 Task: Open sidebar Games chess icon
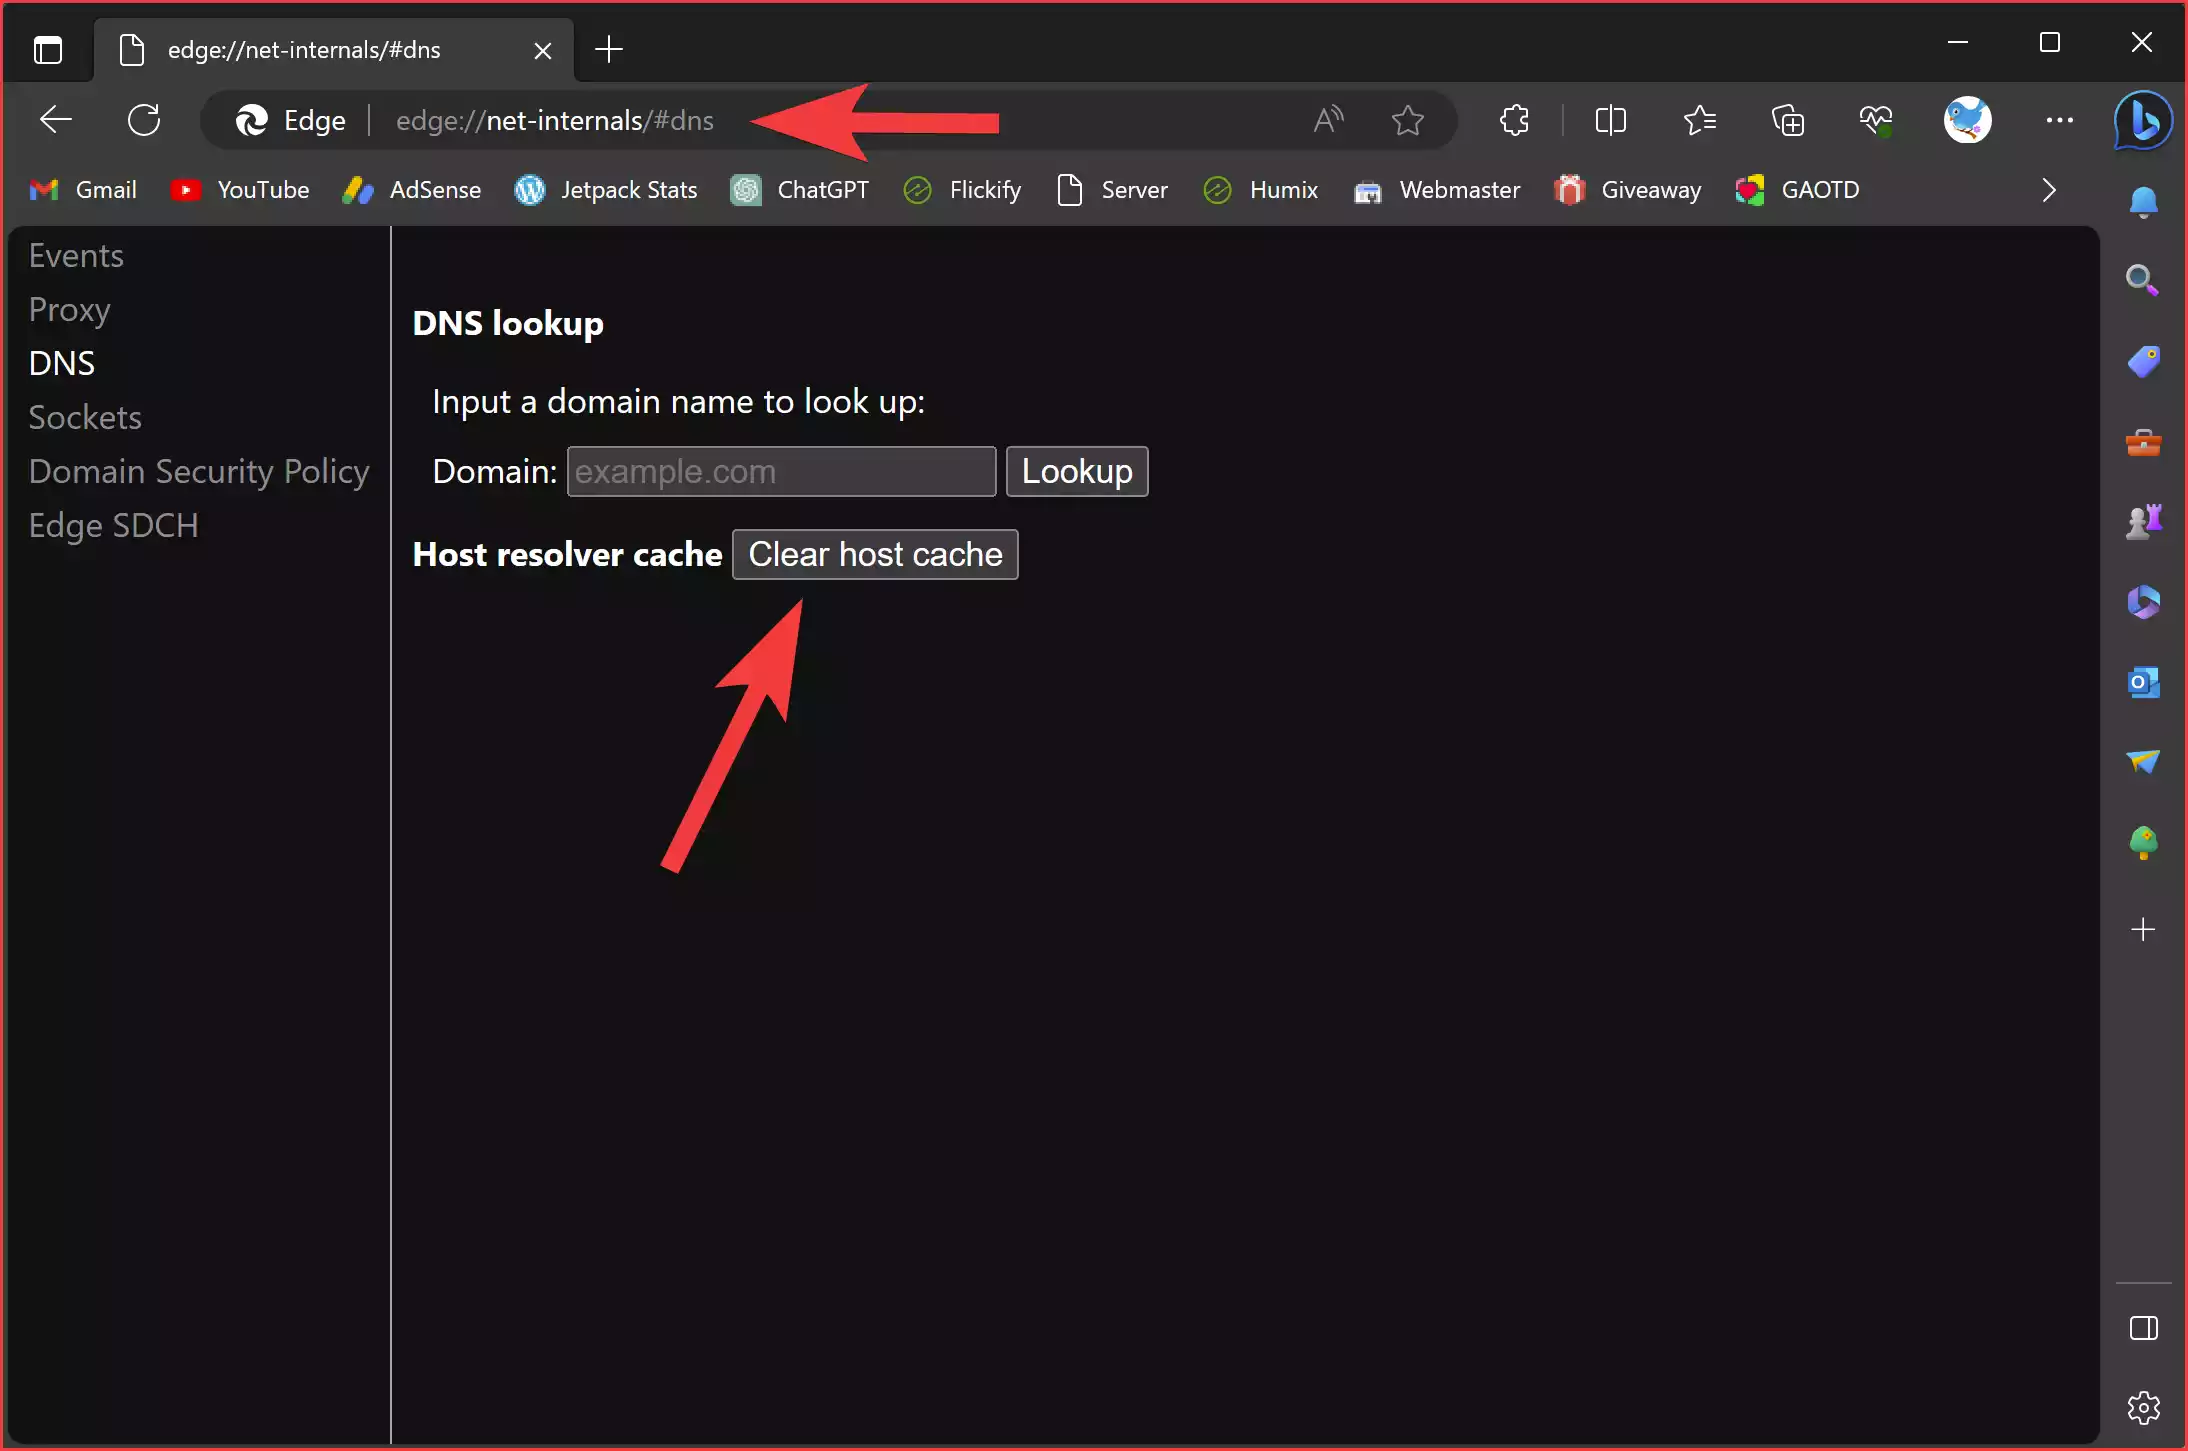tap(2143, 521)
